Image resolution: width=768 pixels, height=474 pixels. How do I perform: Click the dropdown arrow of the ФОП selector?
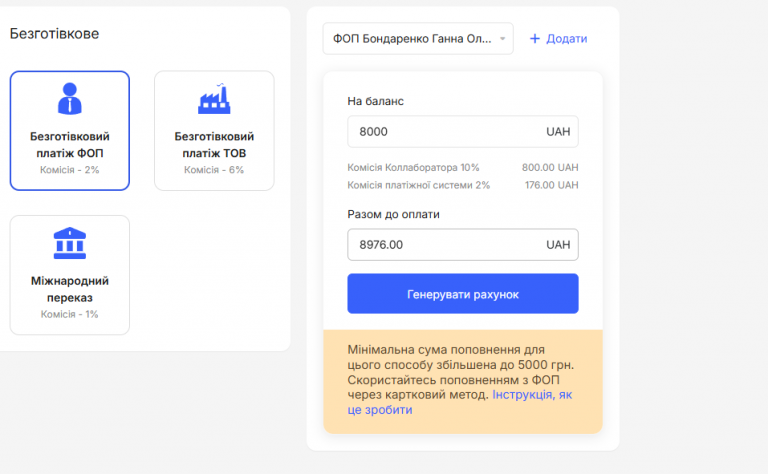coord(503,39)
